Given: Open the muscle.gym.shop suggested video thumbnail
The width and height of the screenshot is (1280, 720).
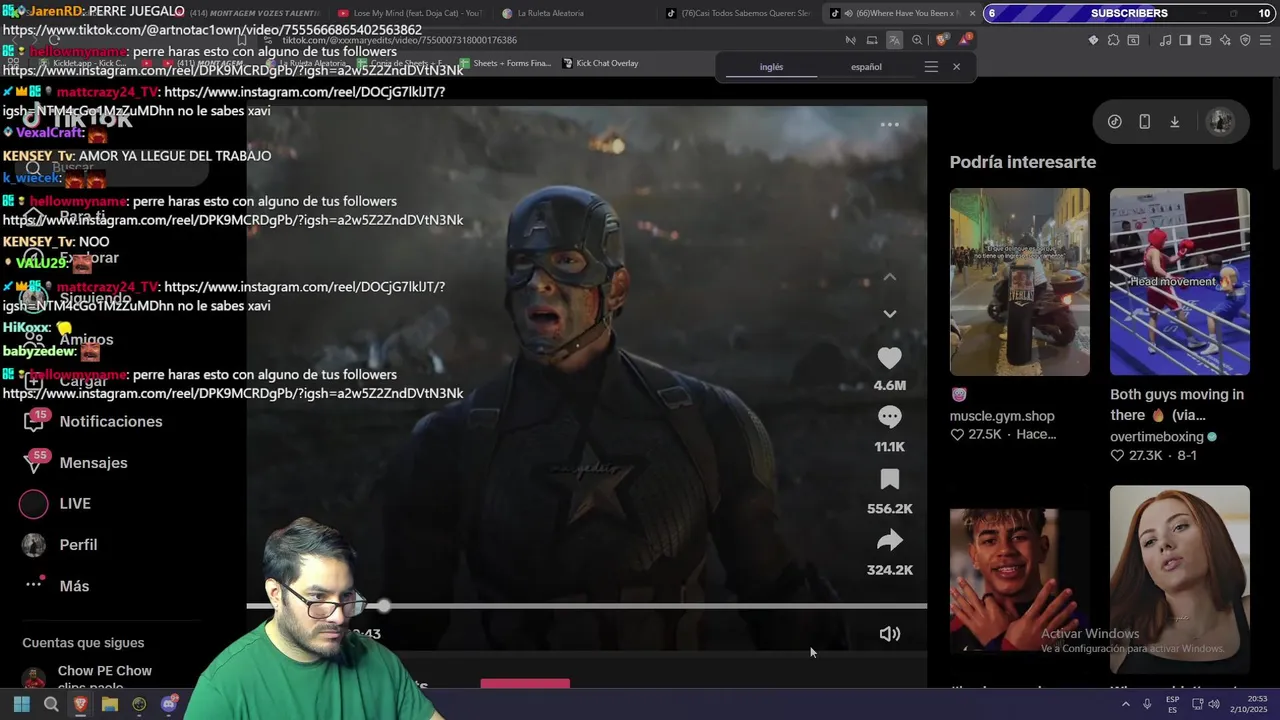Looking at the screenshot, I should pyautogui.click(x=1019, y=282).
